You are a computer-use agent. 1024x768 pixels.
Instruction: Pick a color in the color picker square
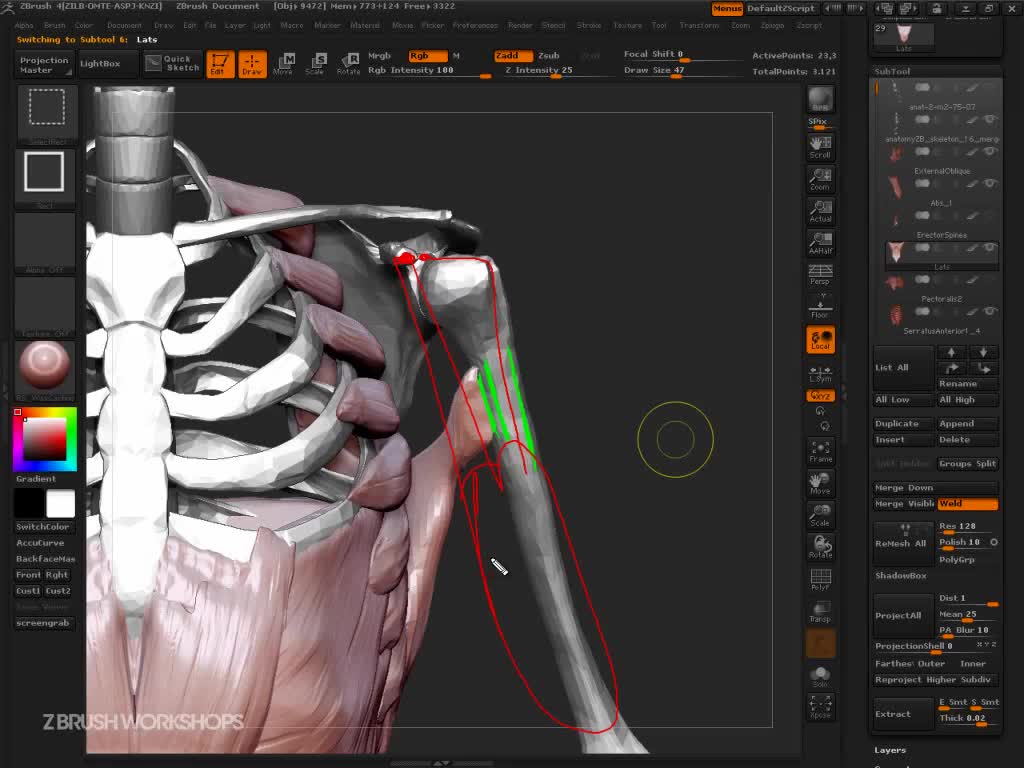pyautogui.click(x=44, y=440)
